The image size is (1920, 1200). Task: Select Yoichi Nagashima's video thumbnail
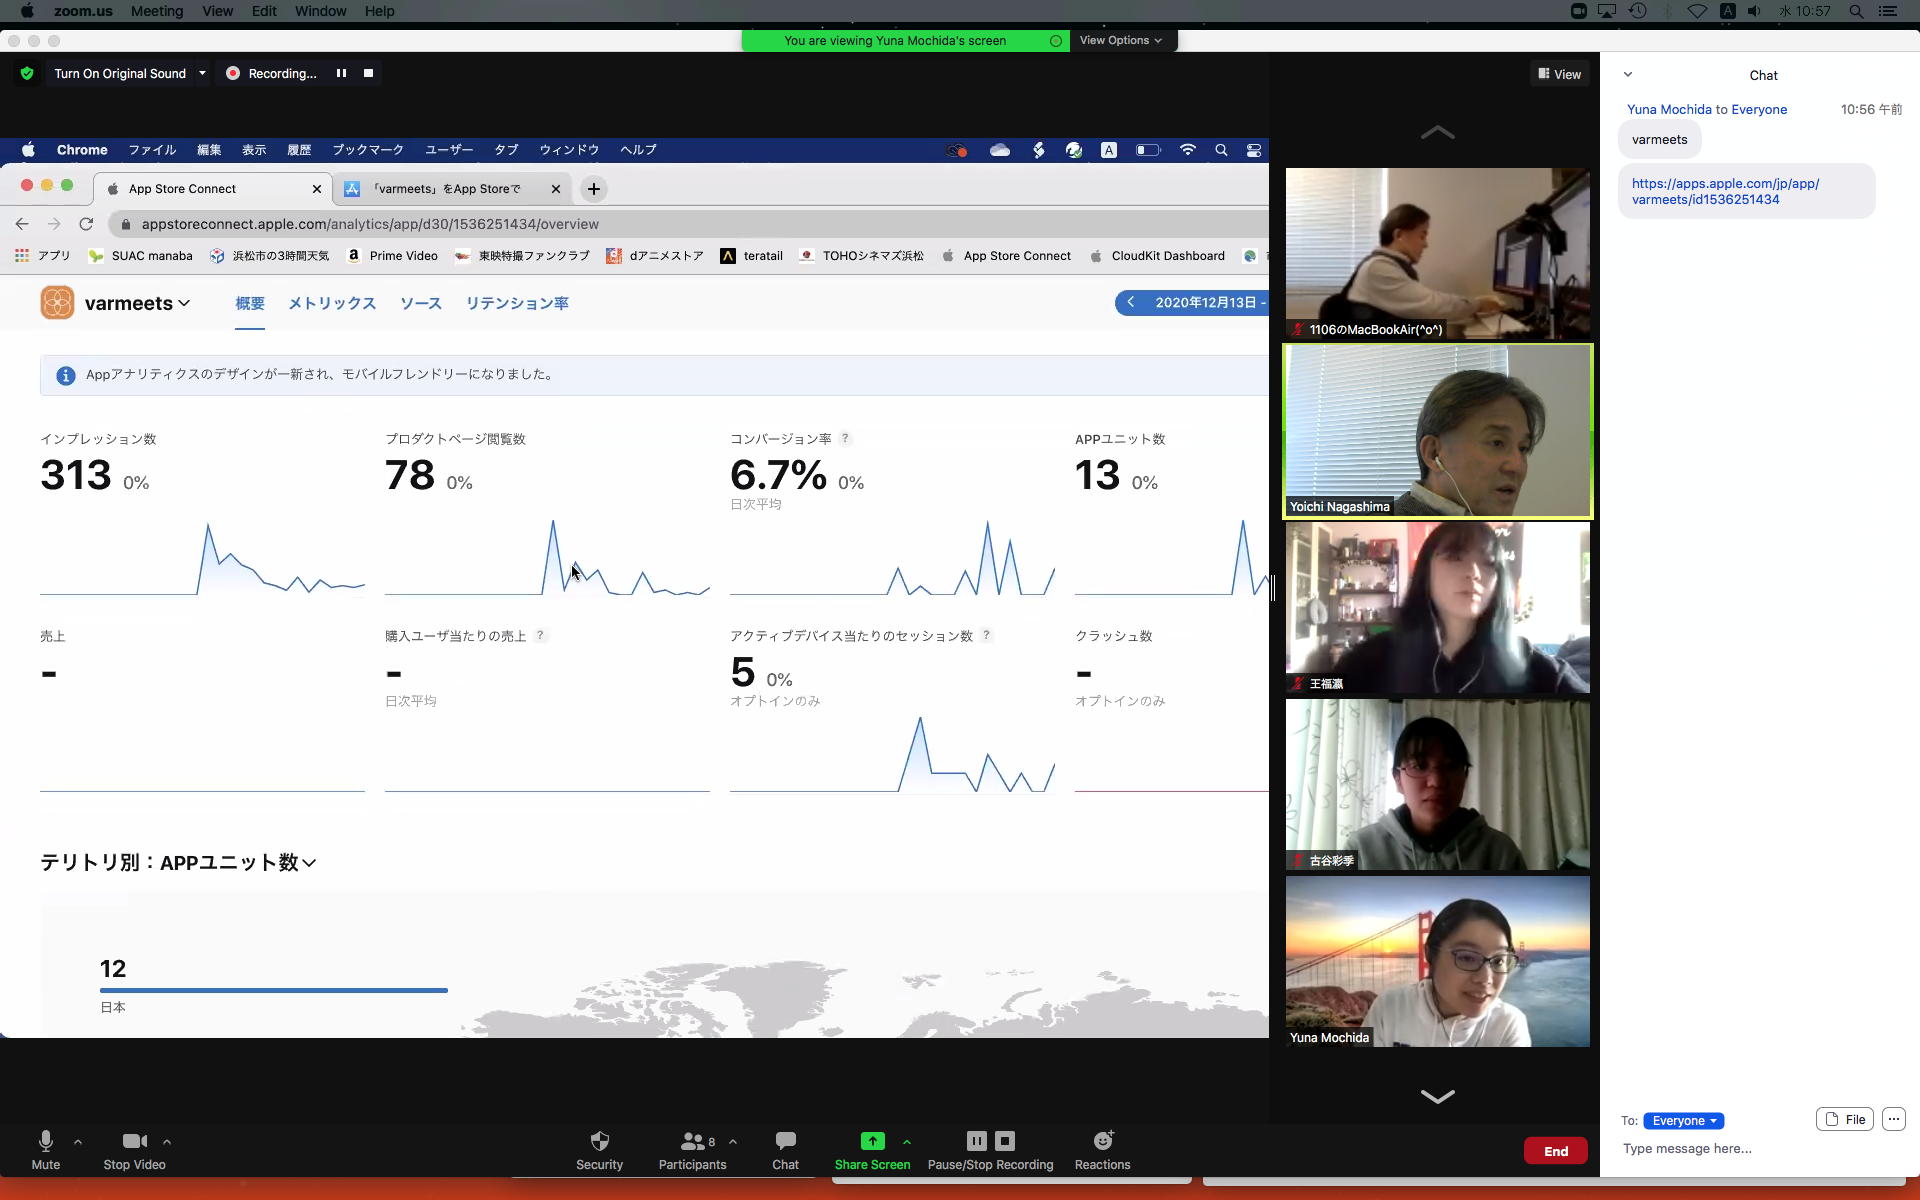pos(1437,431)
